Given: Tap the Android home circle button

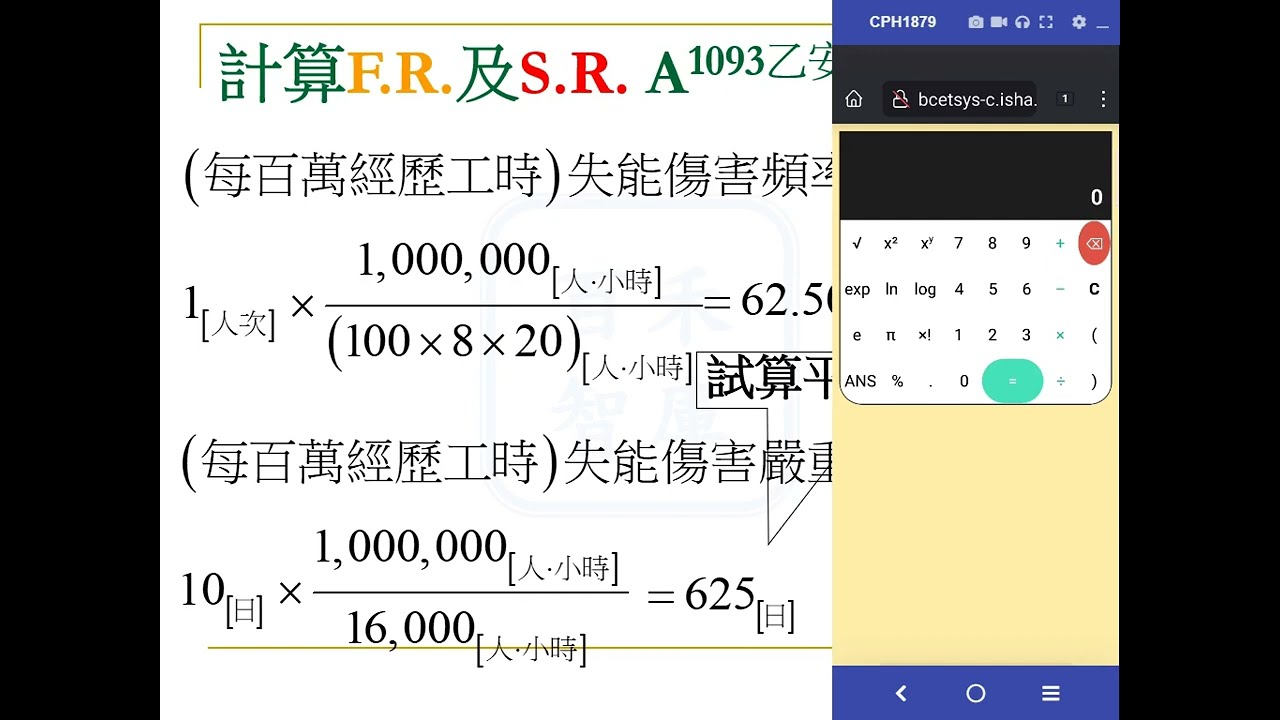Looking at the screenshot, I should (x=976, y=693).
